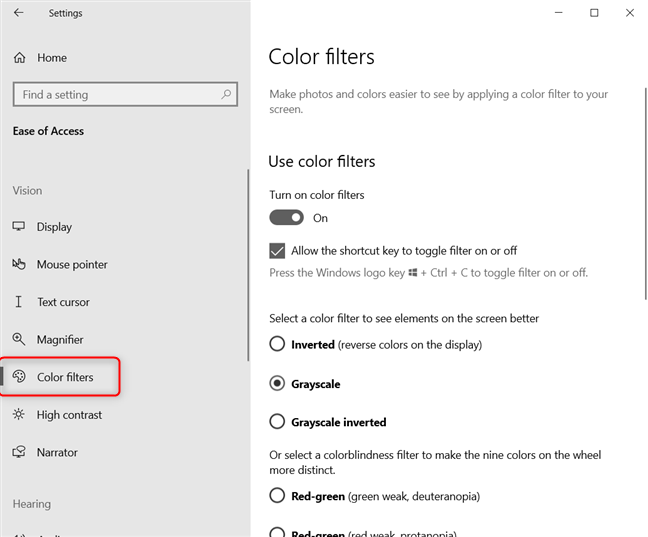Viewport: 648px width, 537px height.
Task: Click the sidebar vertical scrollbar
Action: pyautogui.click(x=247, y=265)
